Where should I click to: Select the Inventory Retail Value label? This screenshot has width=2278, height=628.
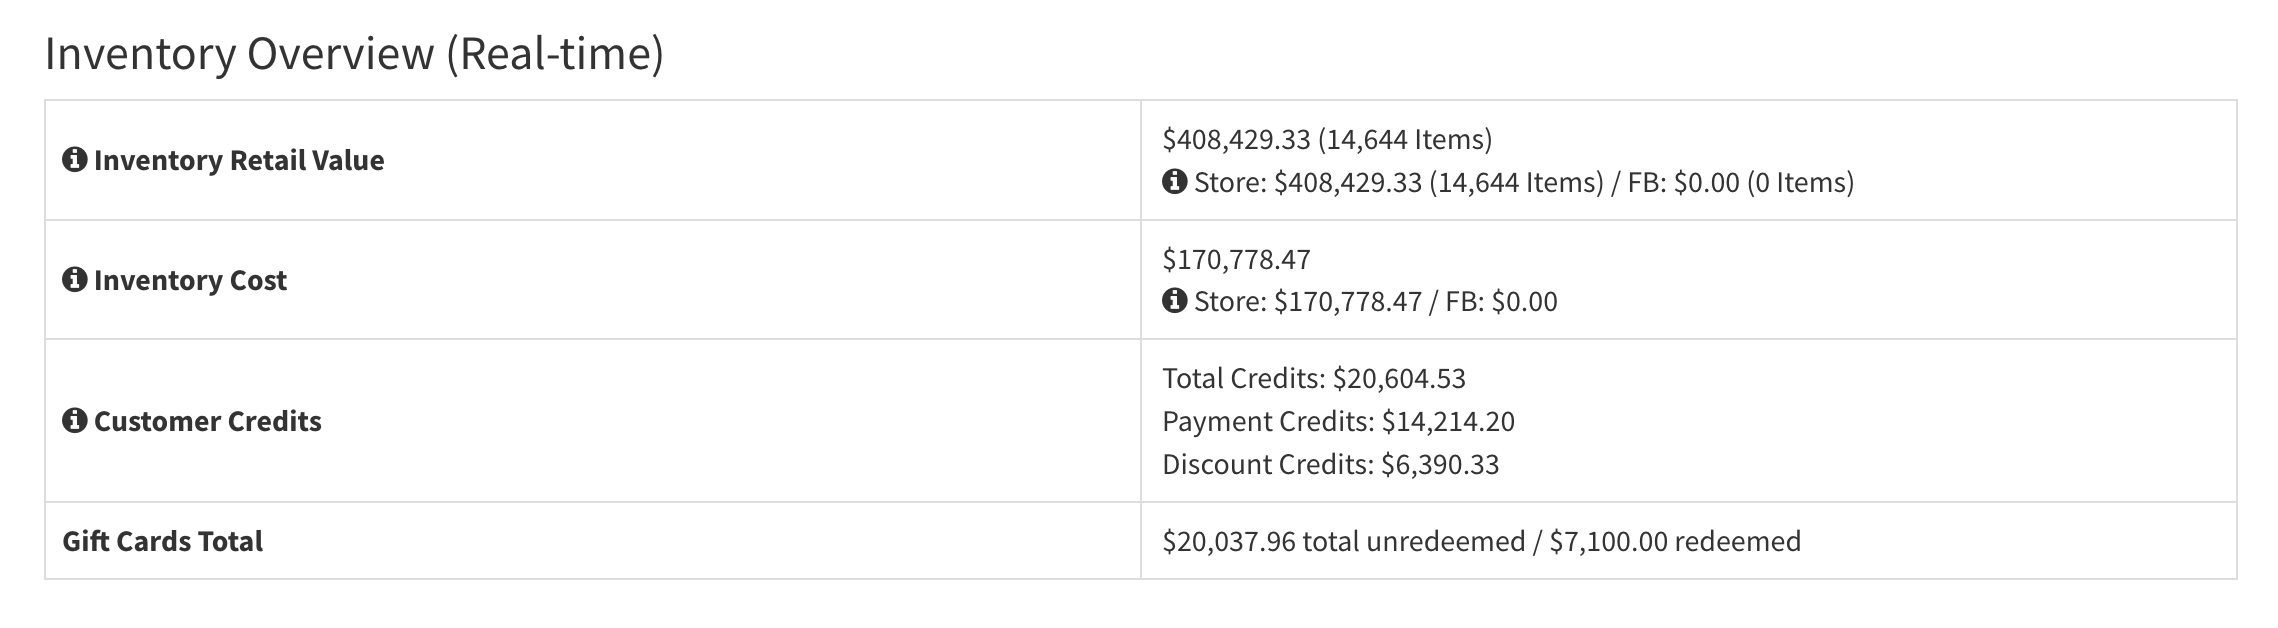(x=239, y=160)
